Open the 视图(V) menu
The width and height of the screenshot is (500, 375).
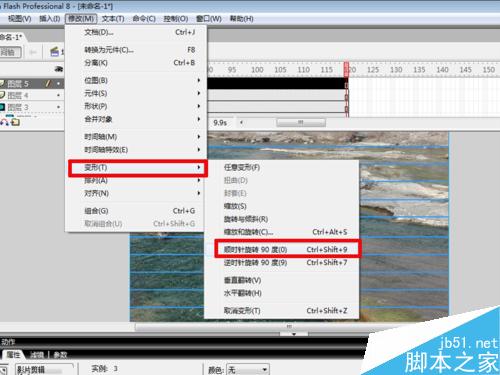[x=19, y=19]
